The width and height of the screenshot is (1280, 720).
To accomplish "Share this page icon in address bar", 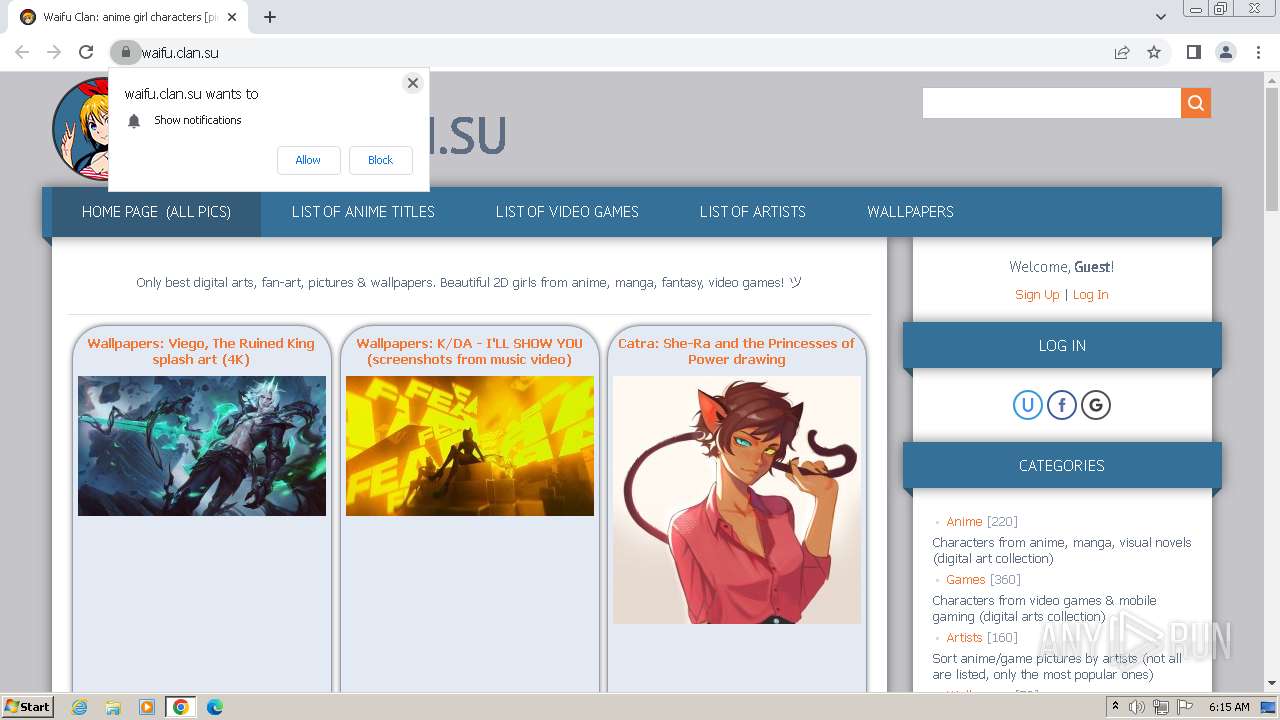I will [1122, 52].
